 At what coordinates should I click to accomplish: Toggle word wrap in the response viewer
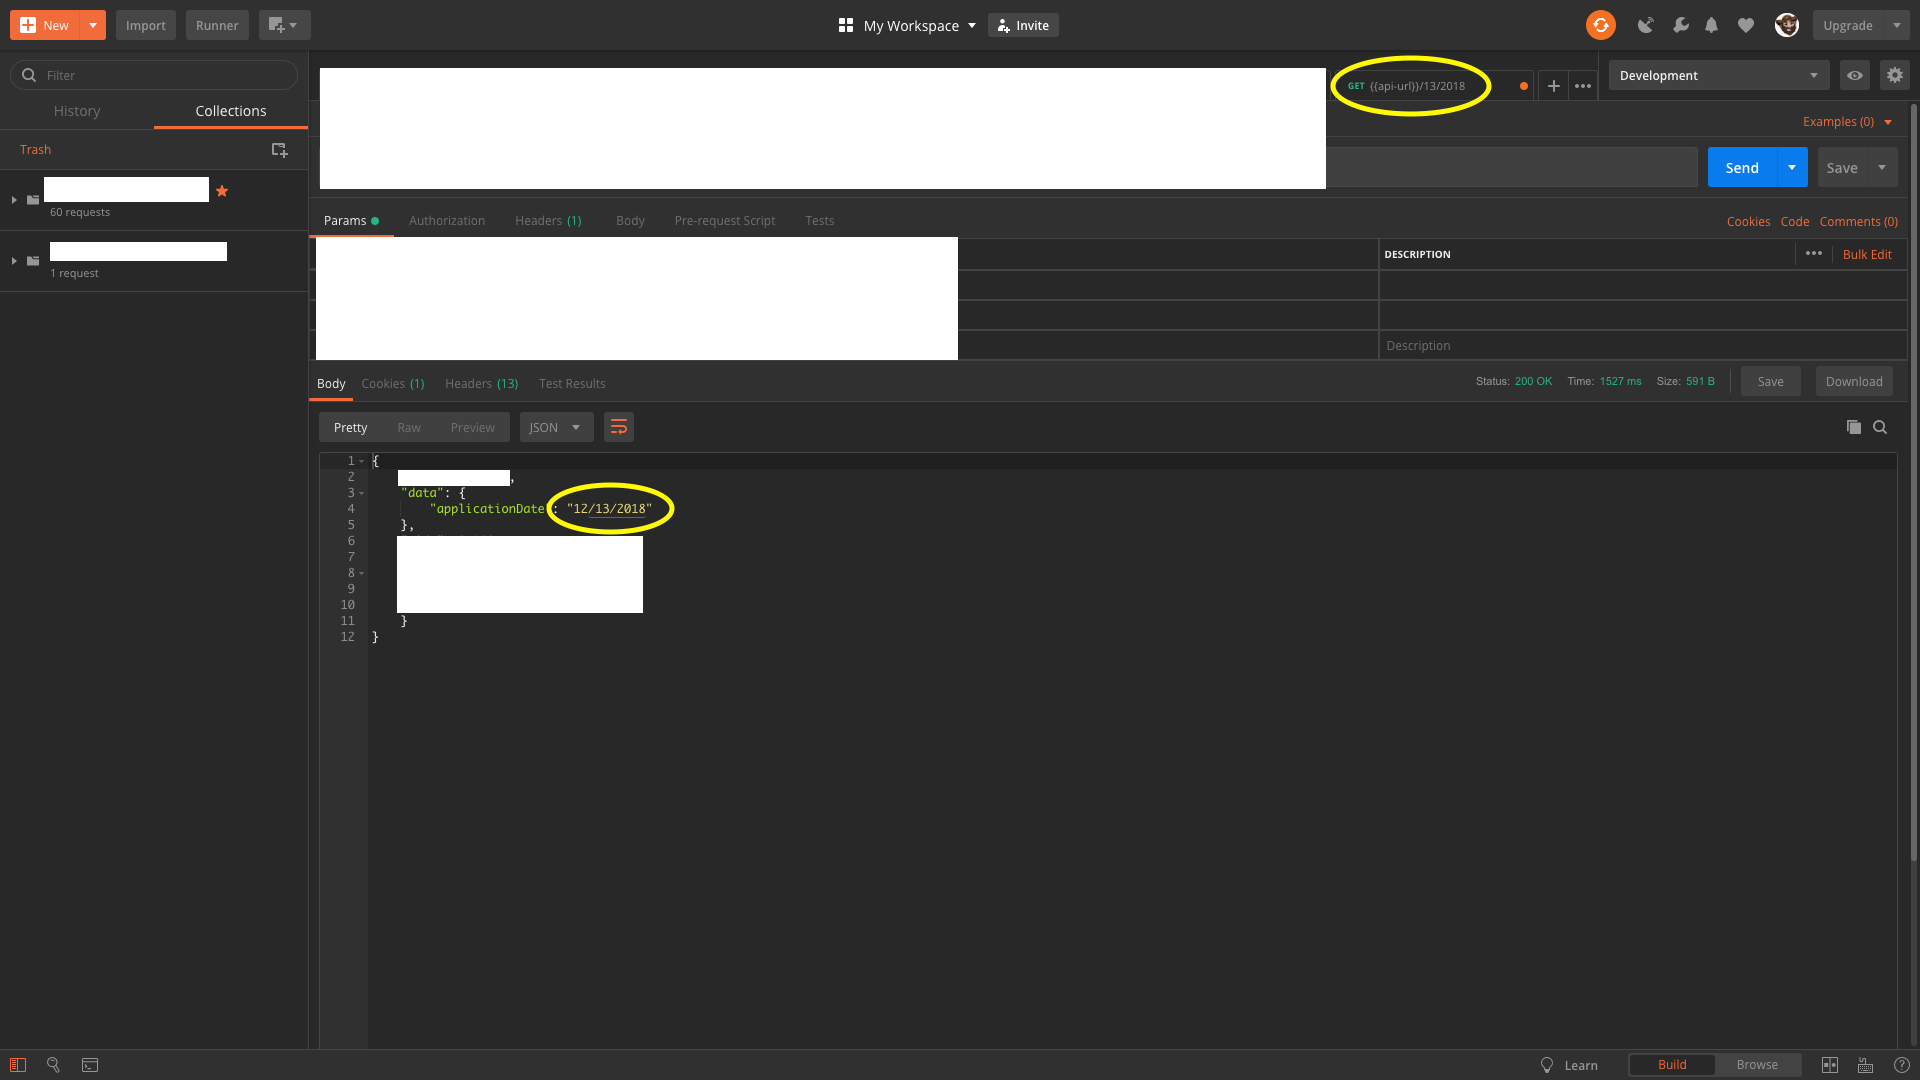point(619,427)
